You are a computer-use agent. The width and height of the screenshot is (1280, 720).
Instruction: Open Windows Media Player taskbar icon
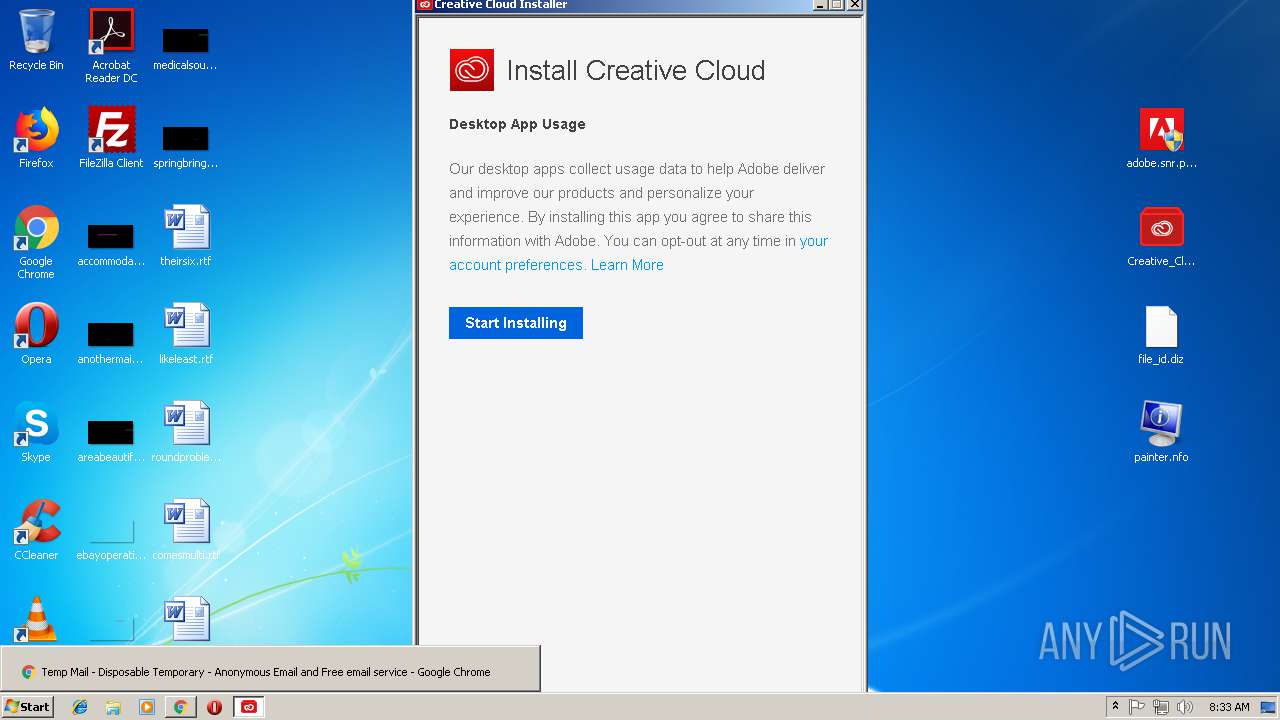pyautogui.click(x=147, y=707)
